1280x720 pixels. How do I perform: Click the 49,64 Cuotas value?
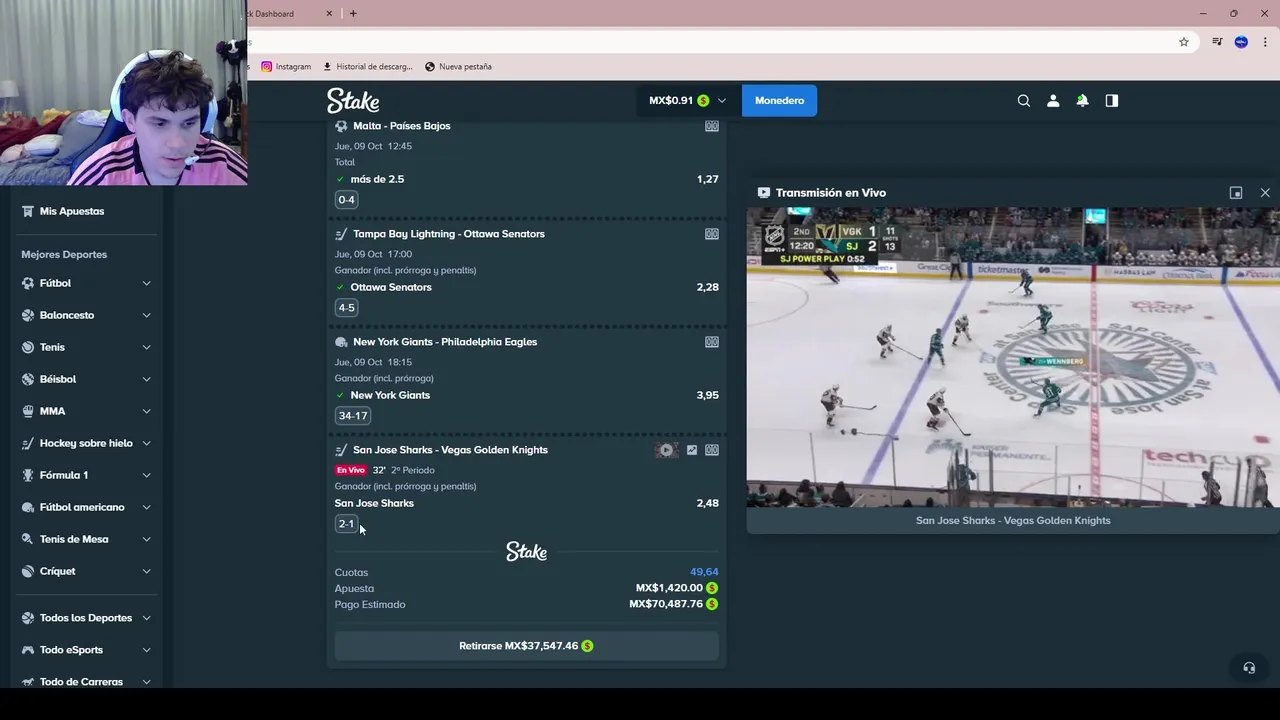point(704,572)
